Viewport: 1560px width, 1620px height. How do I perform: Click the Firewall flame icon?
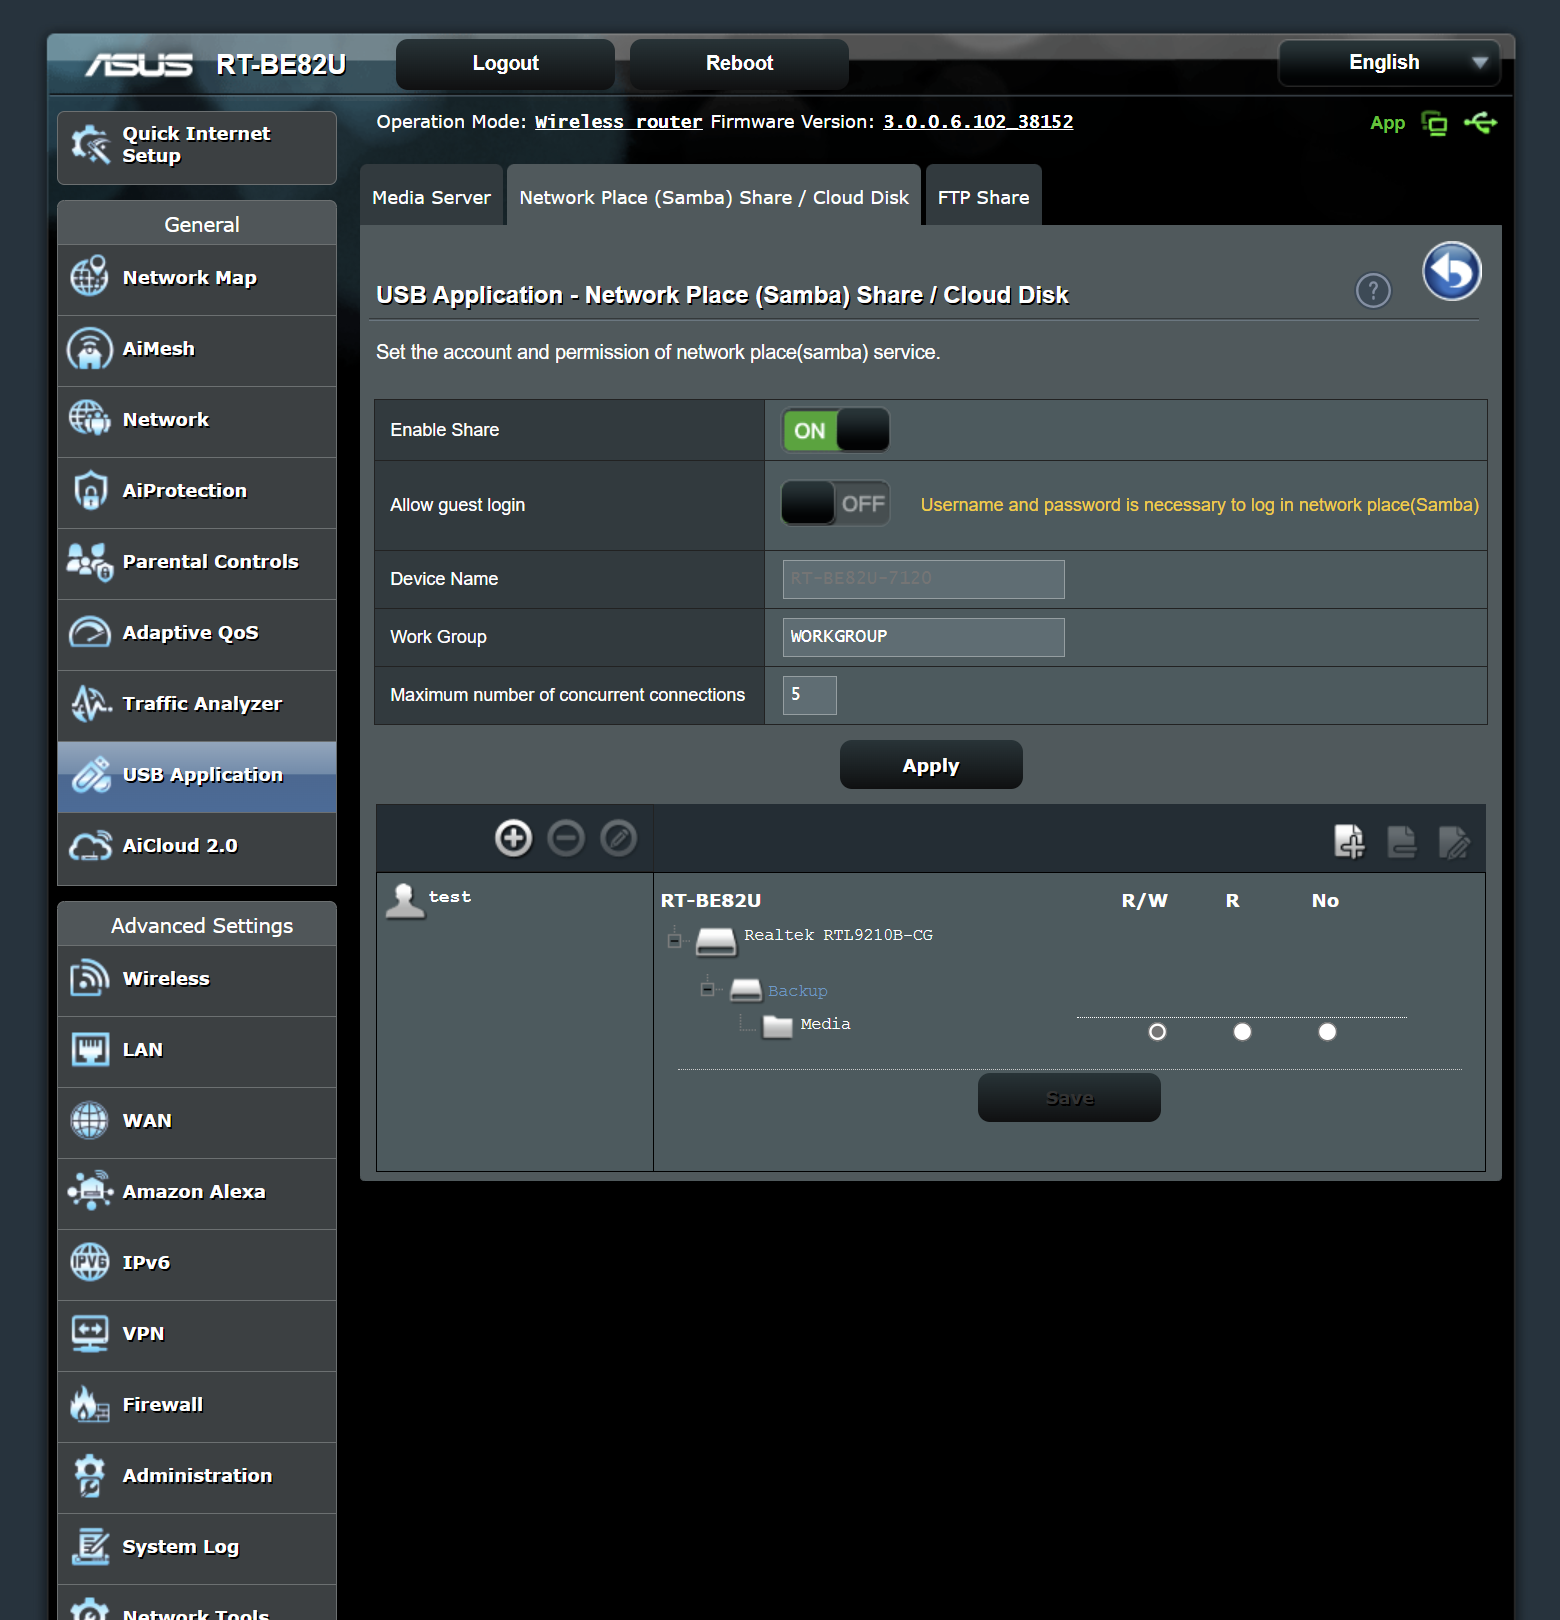click(90, 1404)
